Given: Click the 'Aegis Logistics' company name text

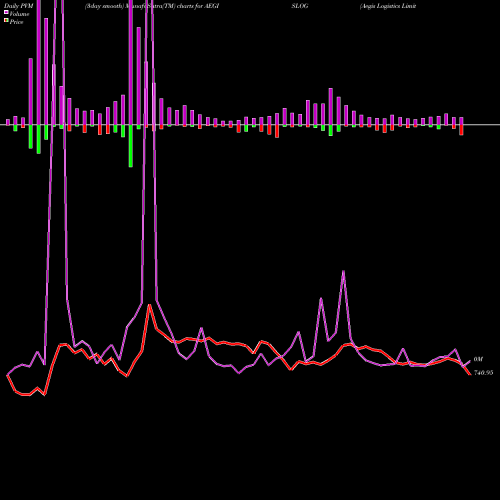Looking at the screenshot, I should (380, 6).
